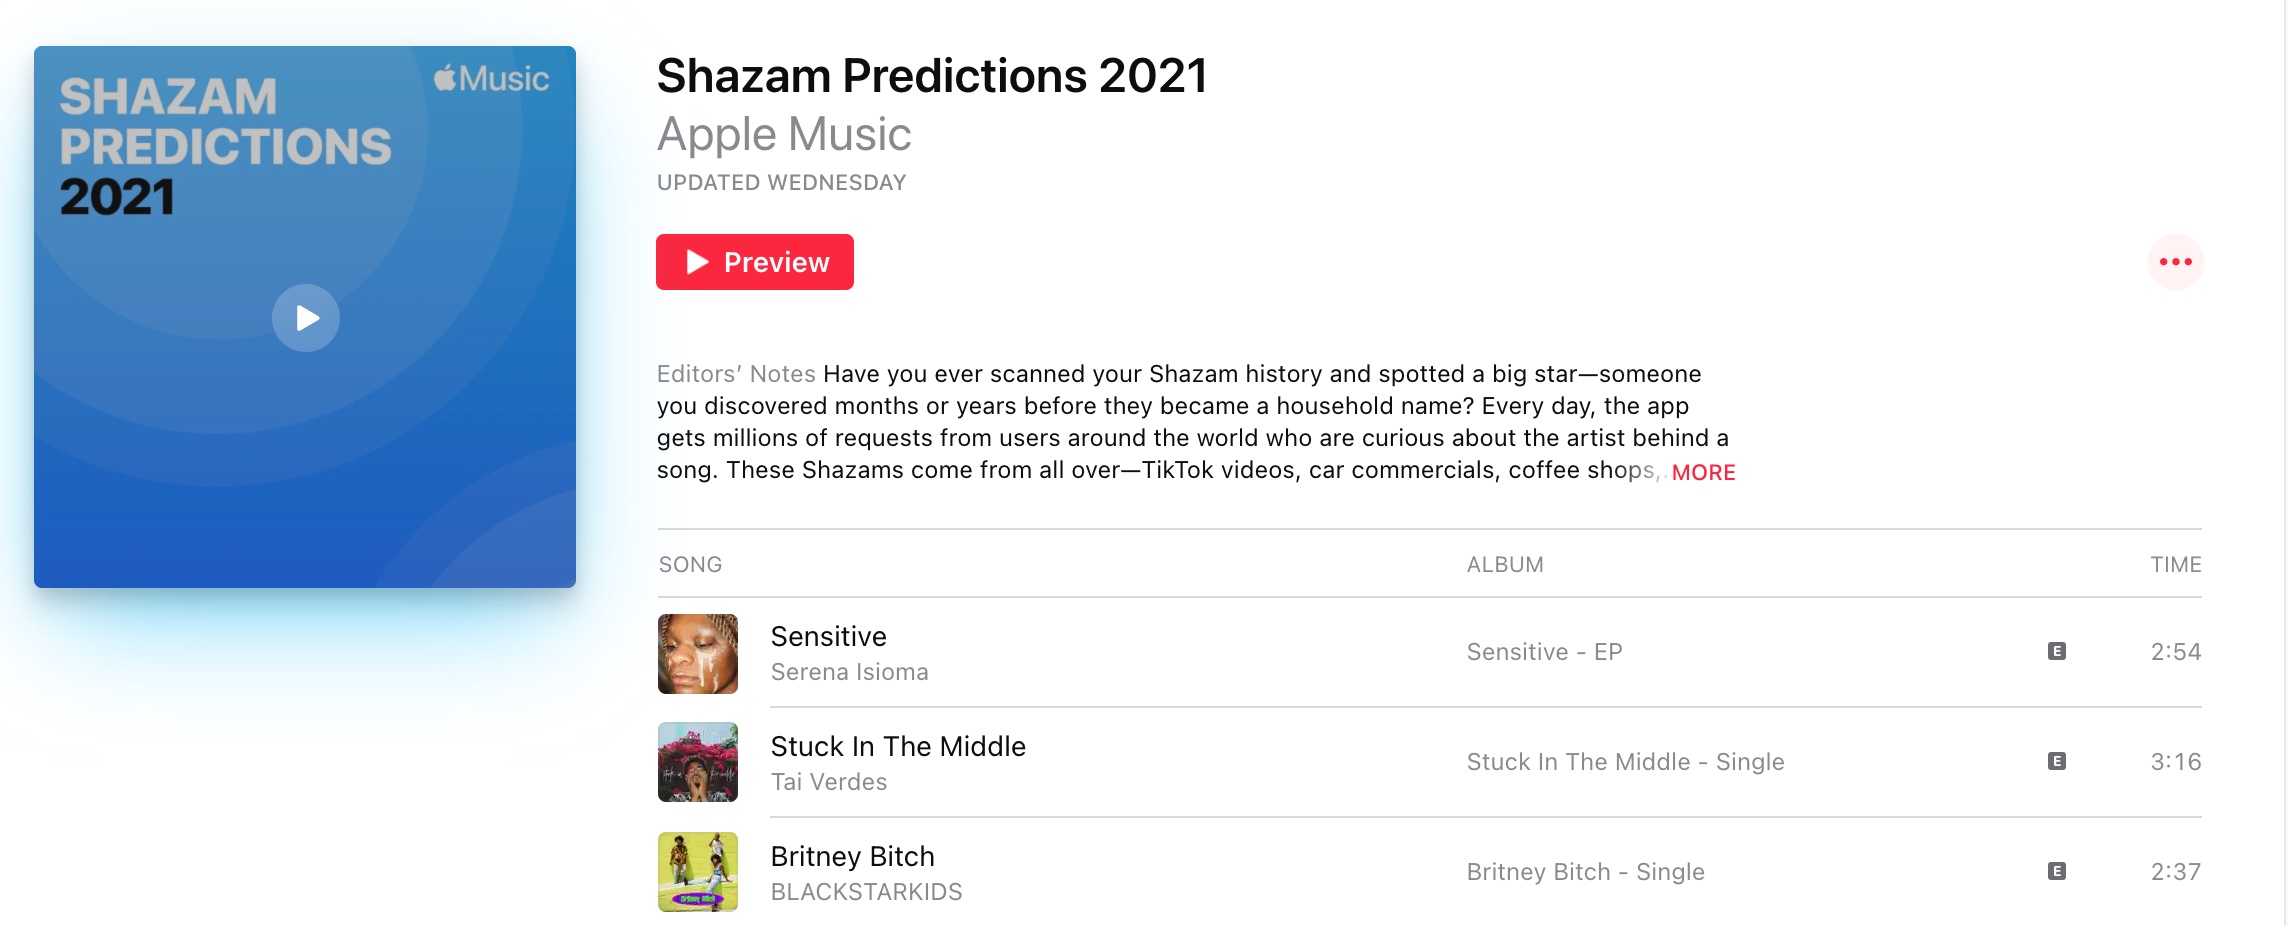Click the explicit badge on Sensitive row
Screen dimensions: 2288x926
pos(2057,652)
